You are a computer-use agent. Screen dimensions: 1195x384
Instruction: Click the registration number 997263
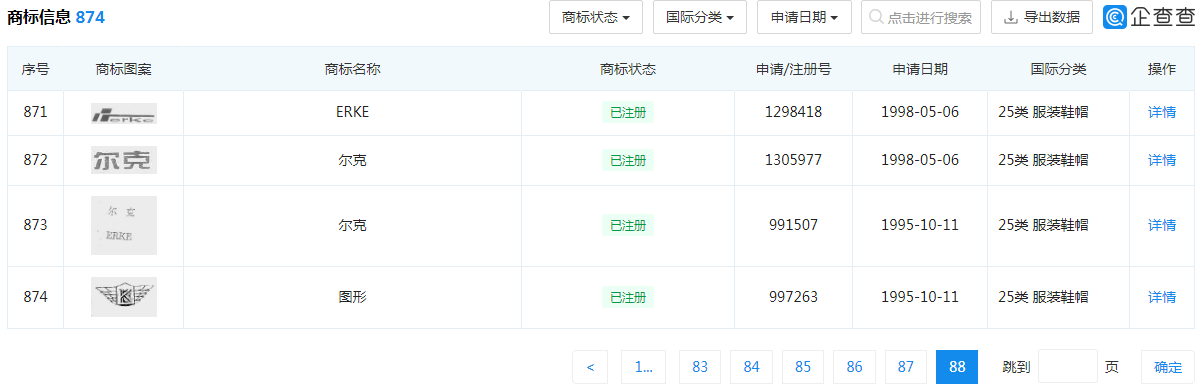793,297
